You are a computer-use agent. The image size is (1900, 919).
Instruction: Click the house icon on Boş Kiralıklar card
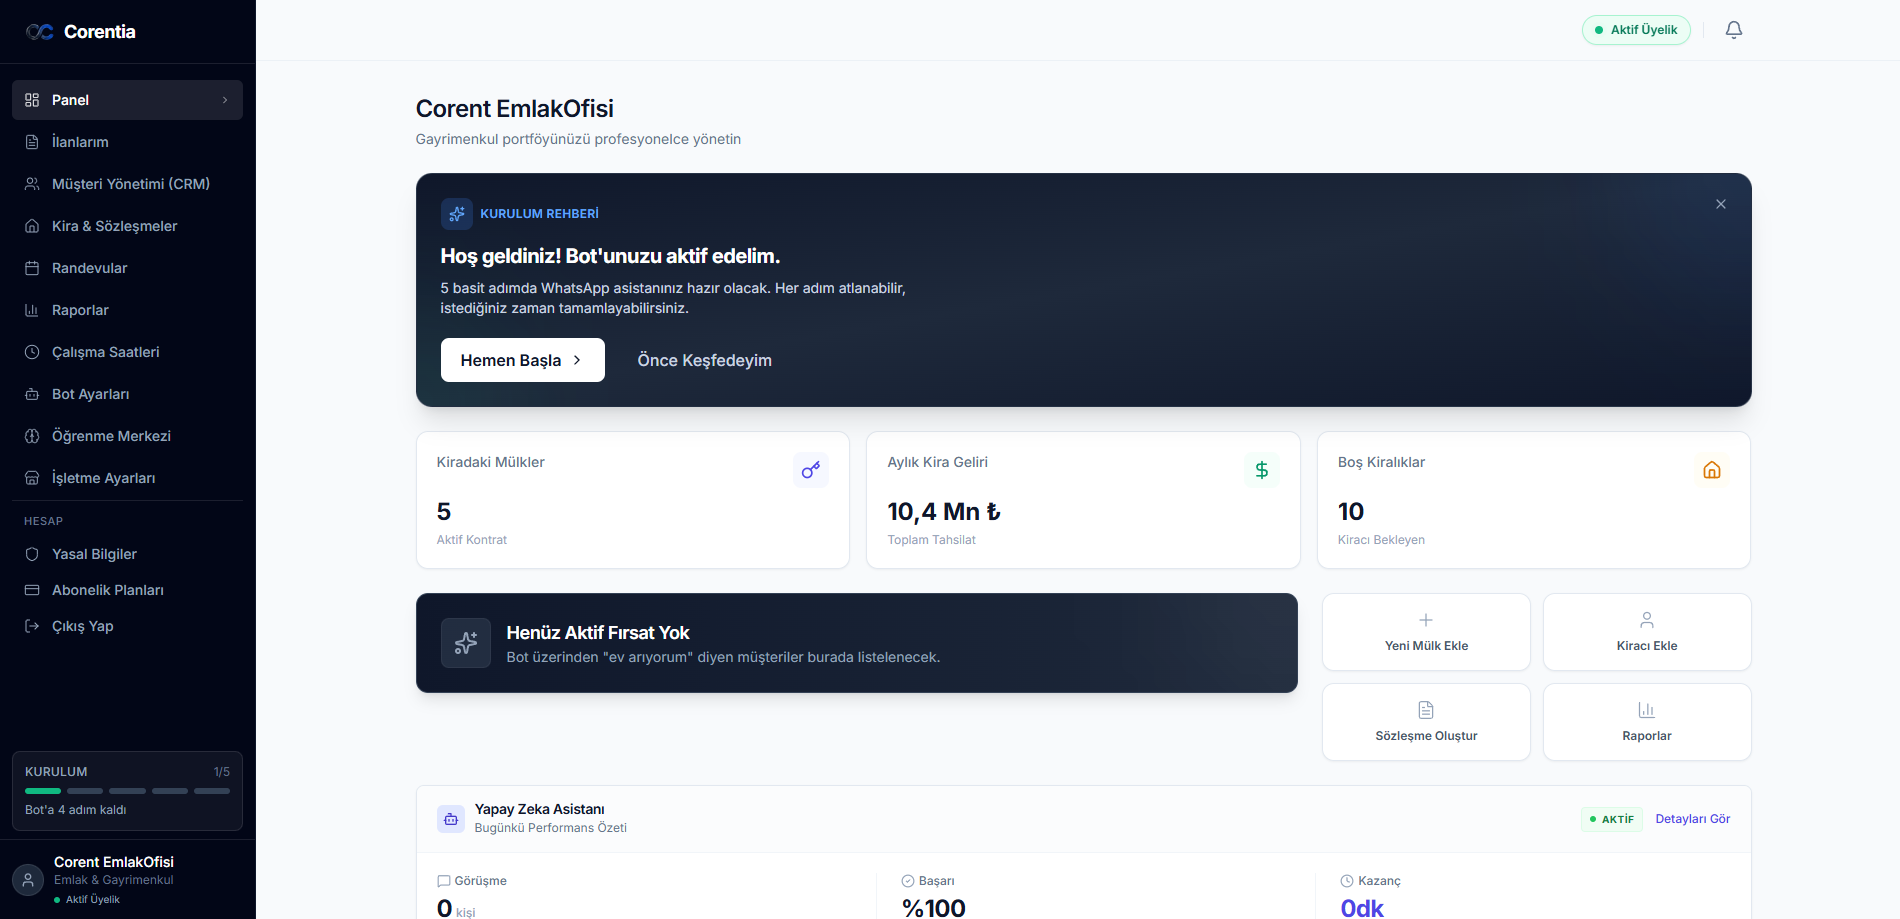pyautogui.click(x=1711, y=470)
